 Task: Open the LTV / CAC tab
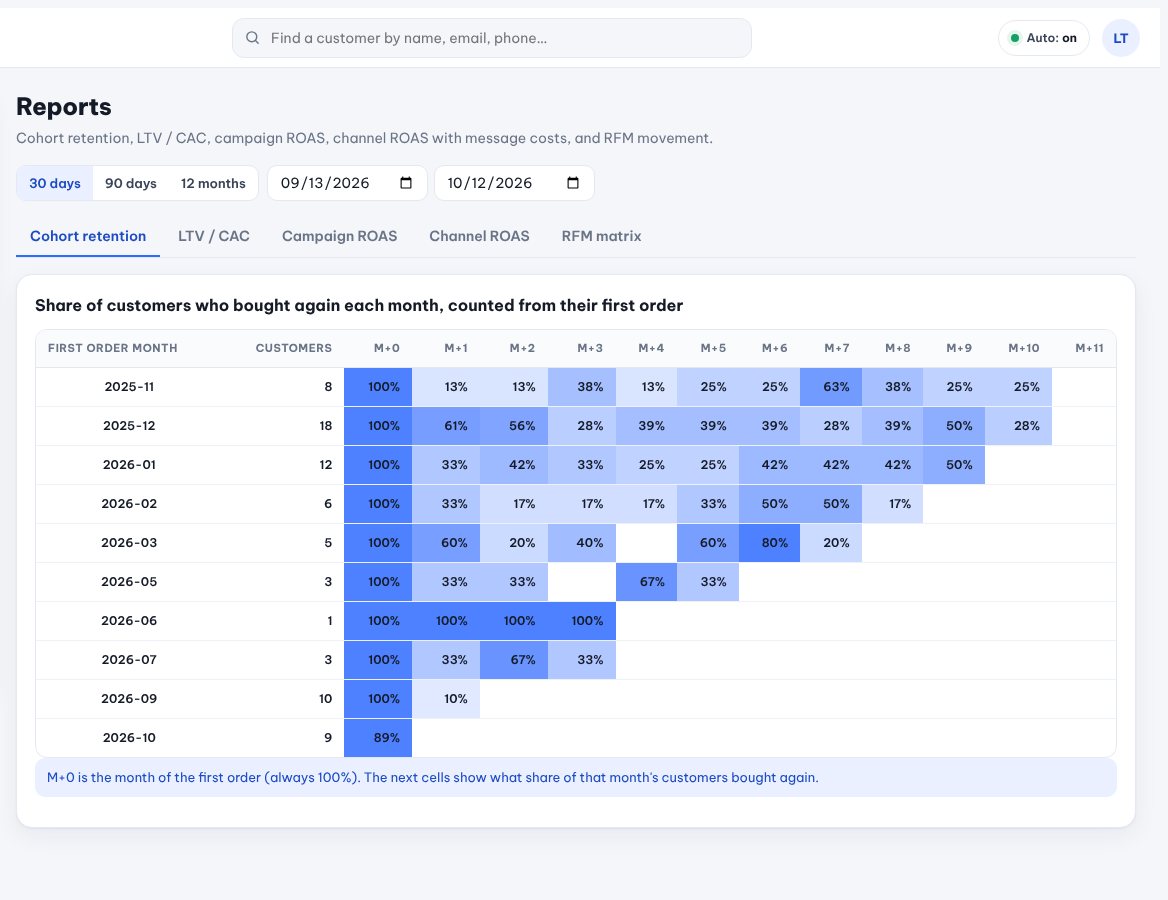point(214,236)
